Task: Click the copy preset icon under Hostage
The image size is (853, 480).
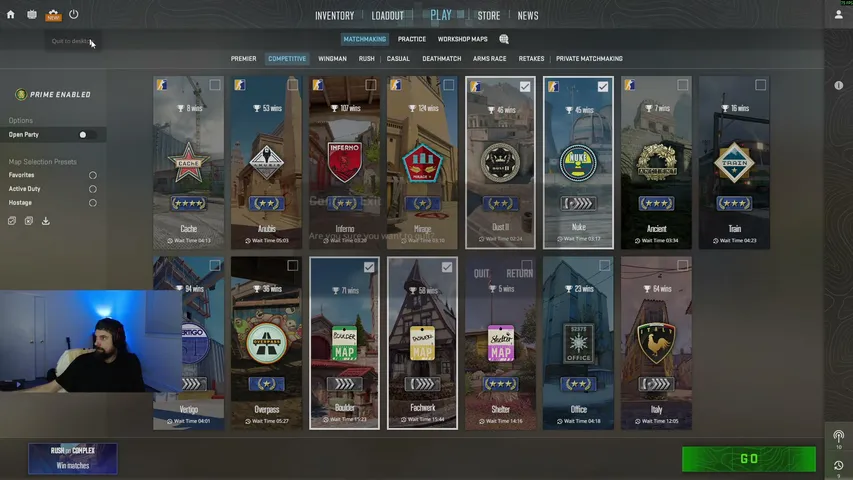Action: (x=12, y=221)
